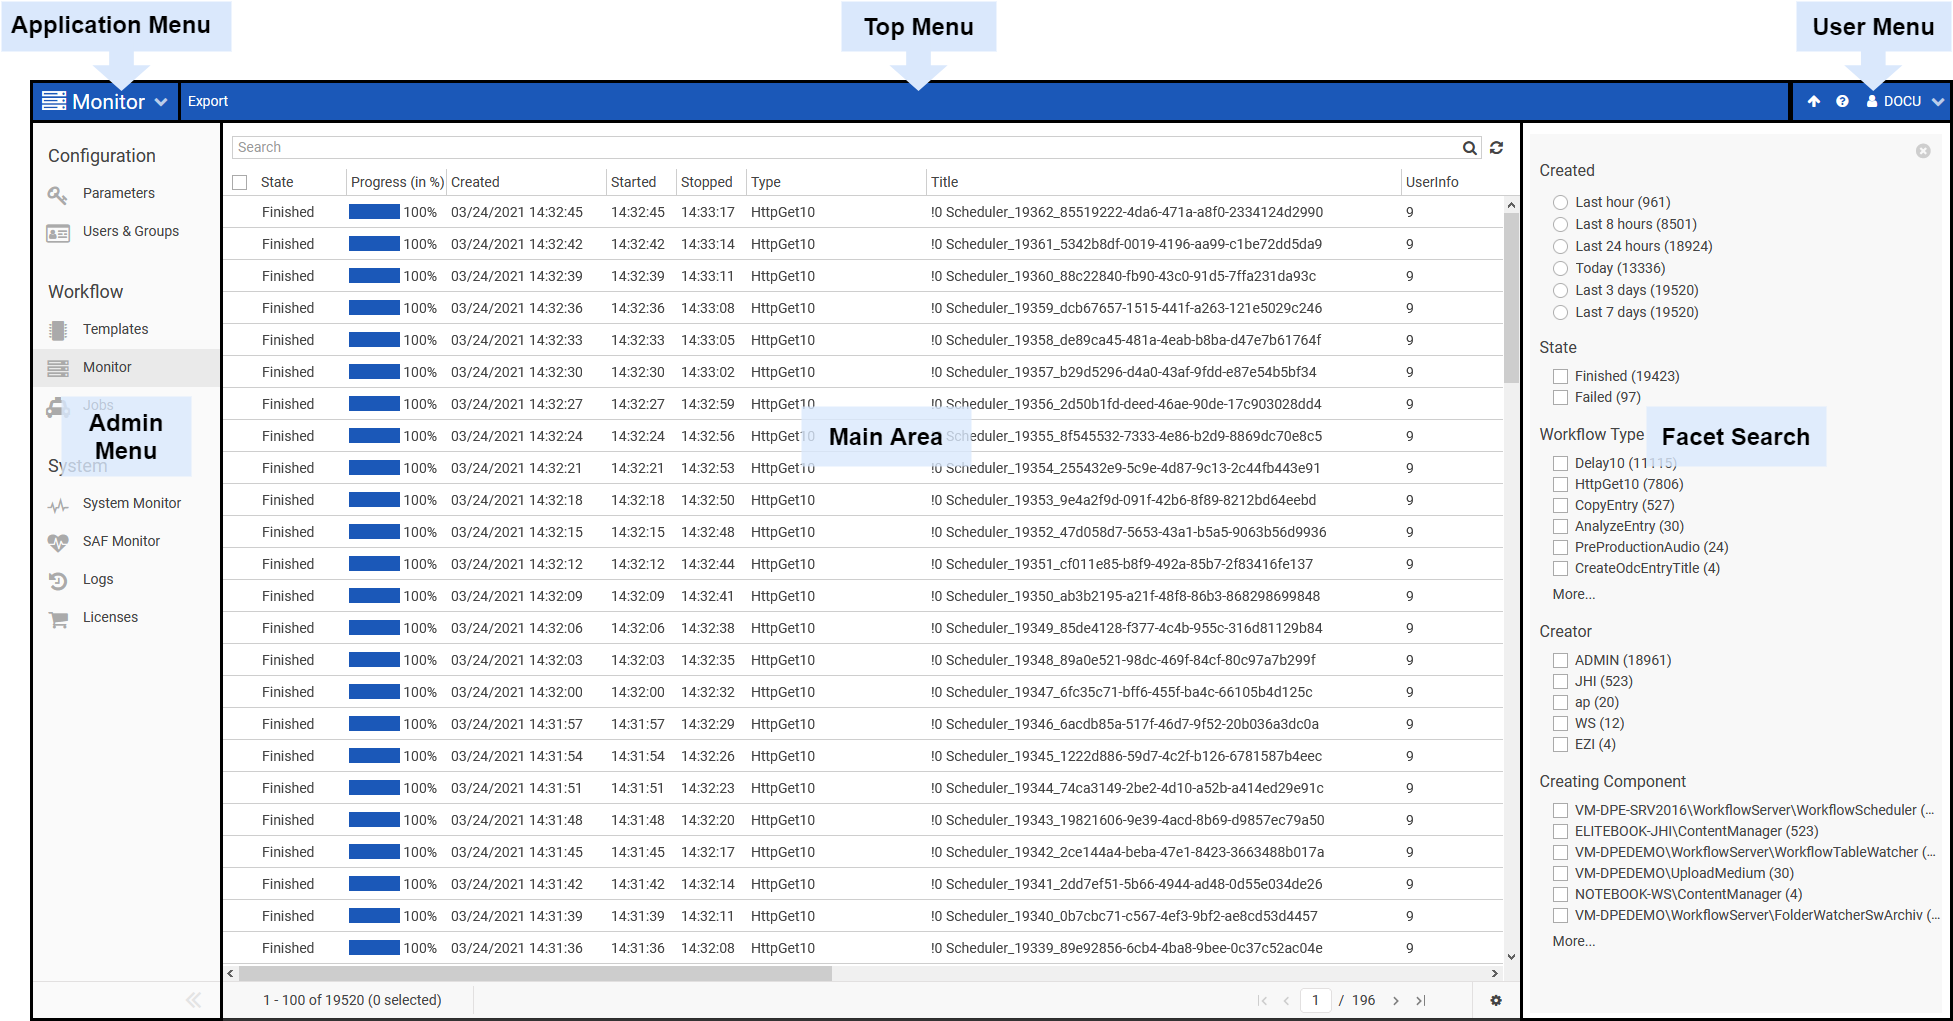Open System Monitor from the sidebar

pos(131,504)
